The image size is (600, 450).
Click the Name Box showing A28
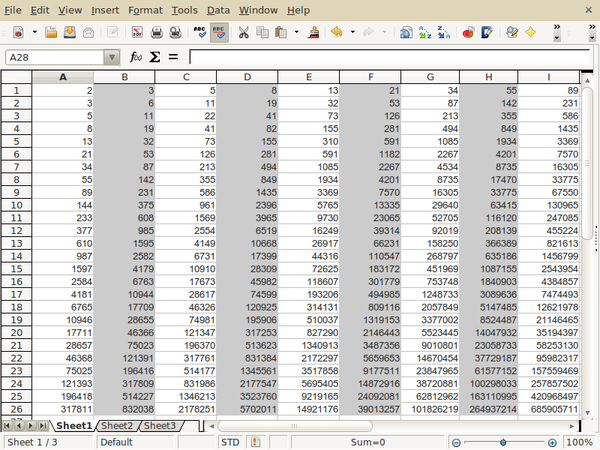[x=55, y=57]
